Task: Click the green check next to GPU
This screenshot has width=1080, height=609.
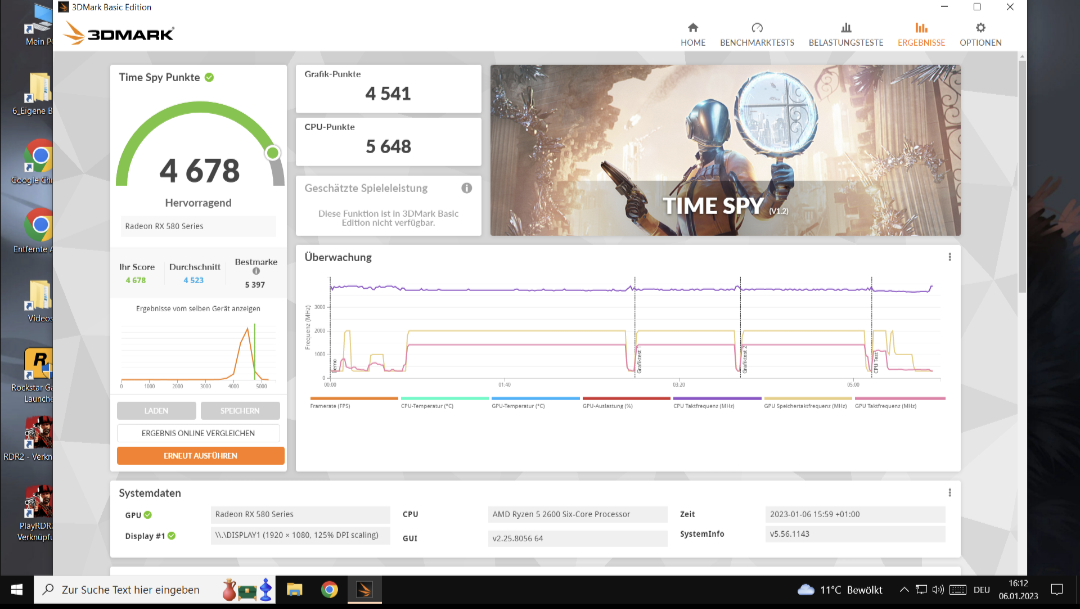Action: [148, 515]
